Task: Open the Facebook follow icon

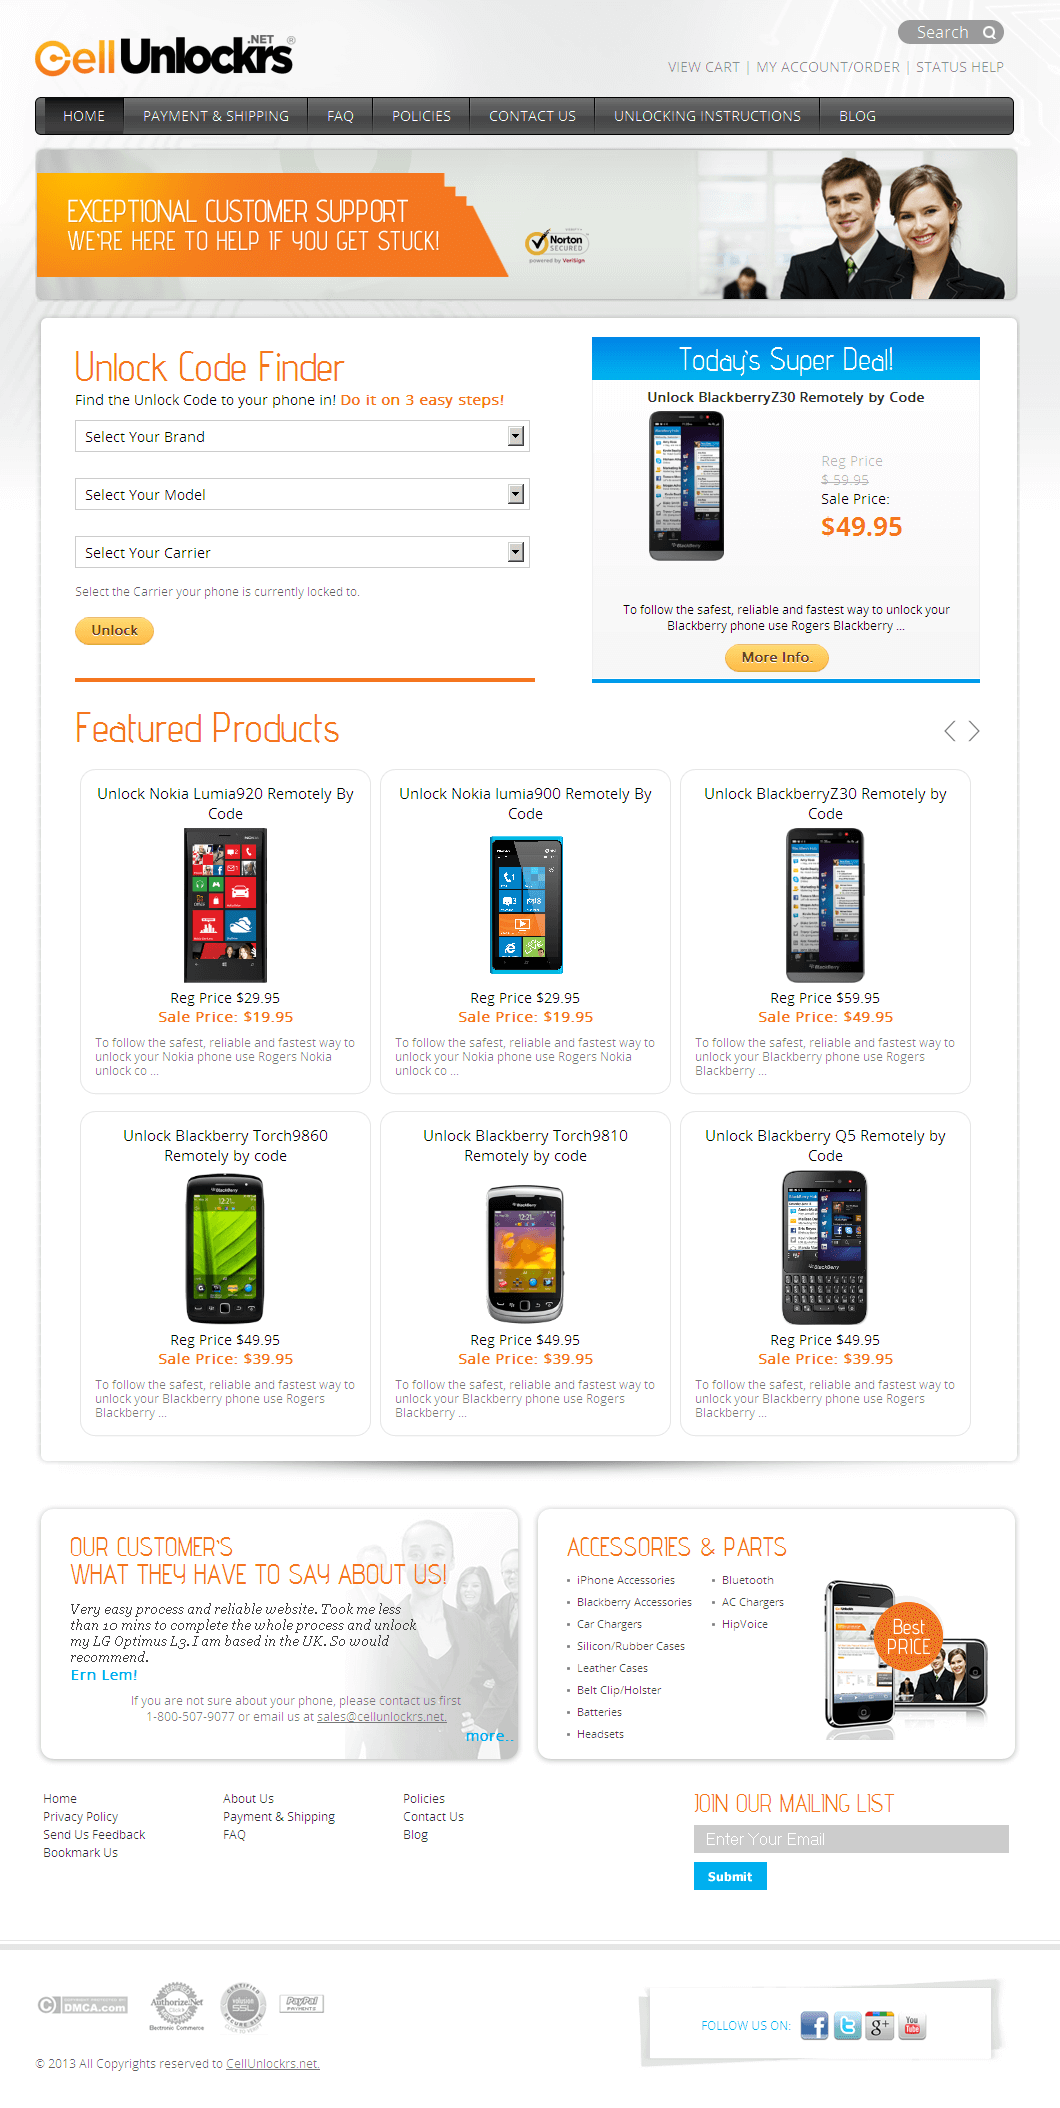Action: pyautogui.click(x=815, y=2026)
